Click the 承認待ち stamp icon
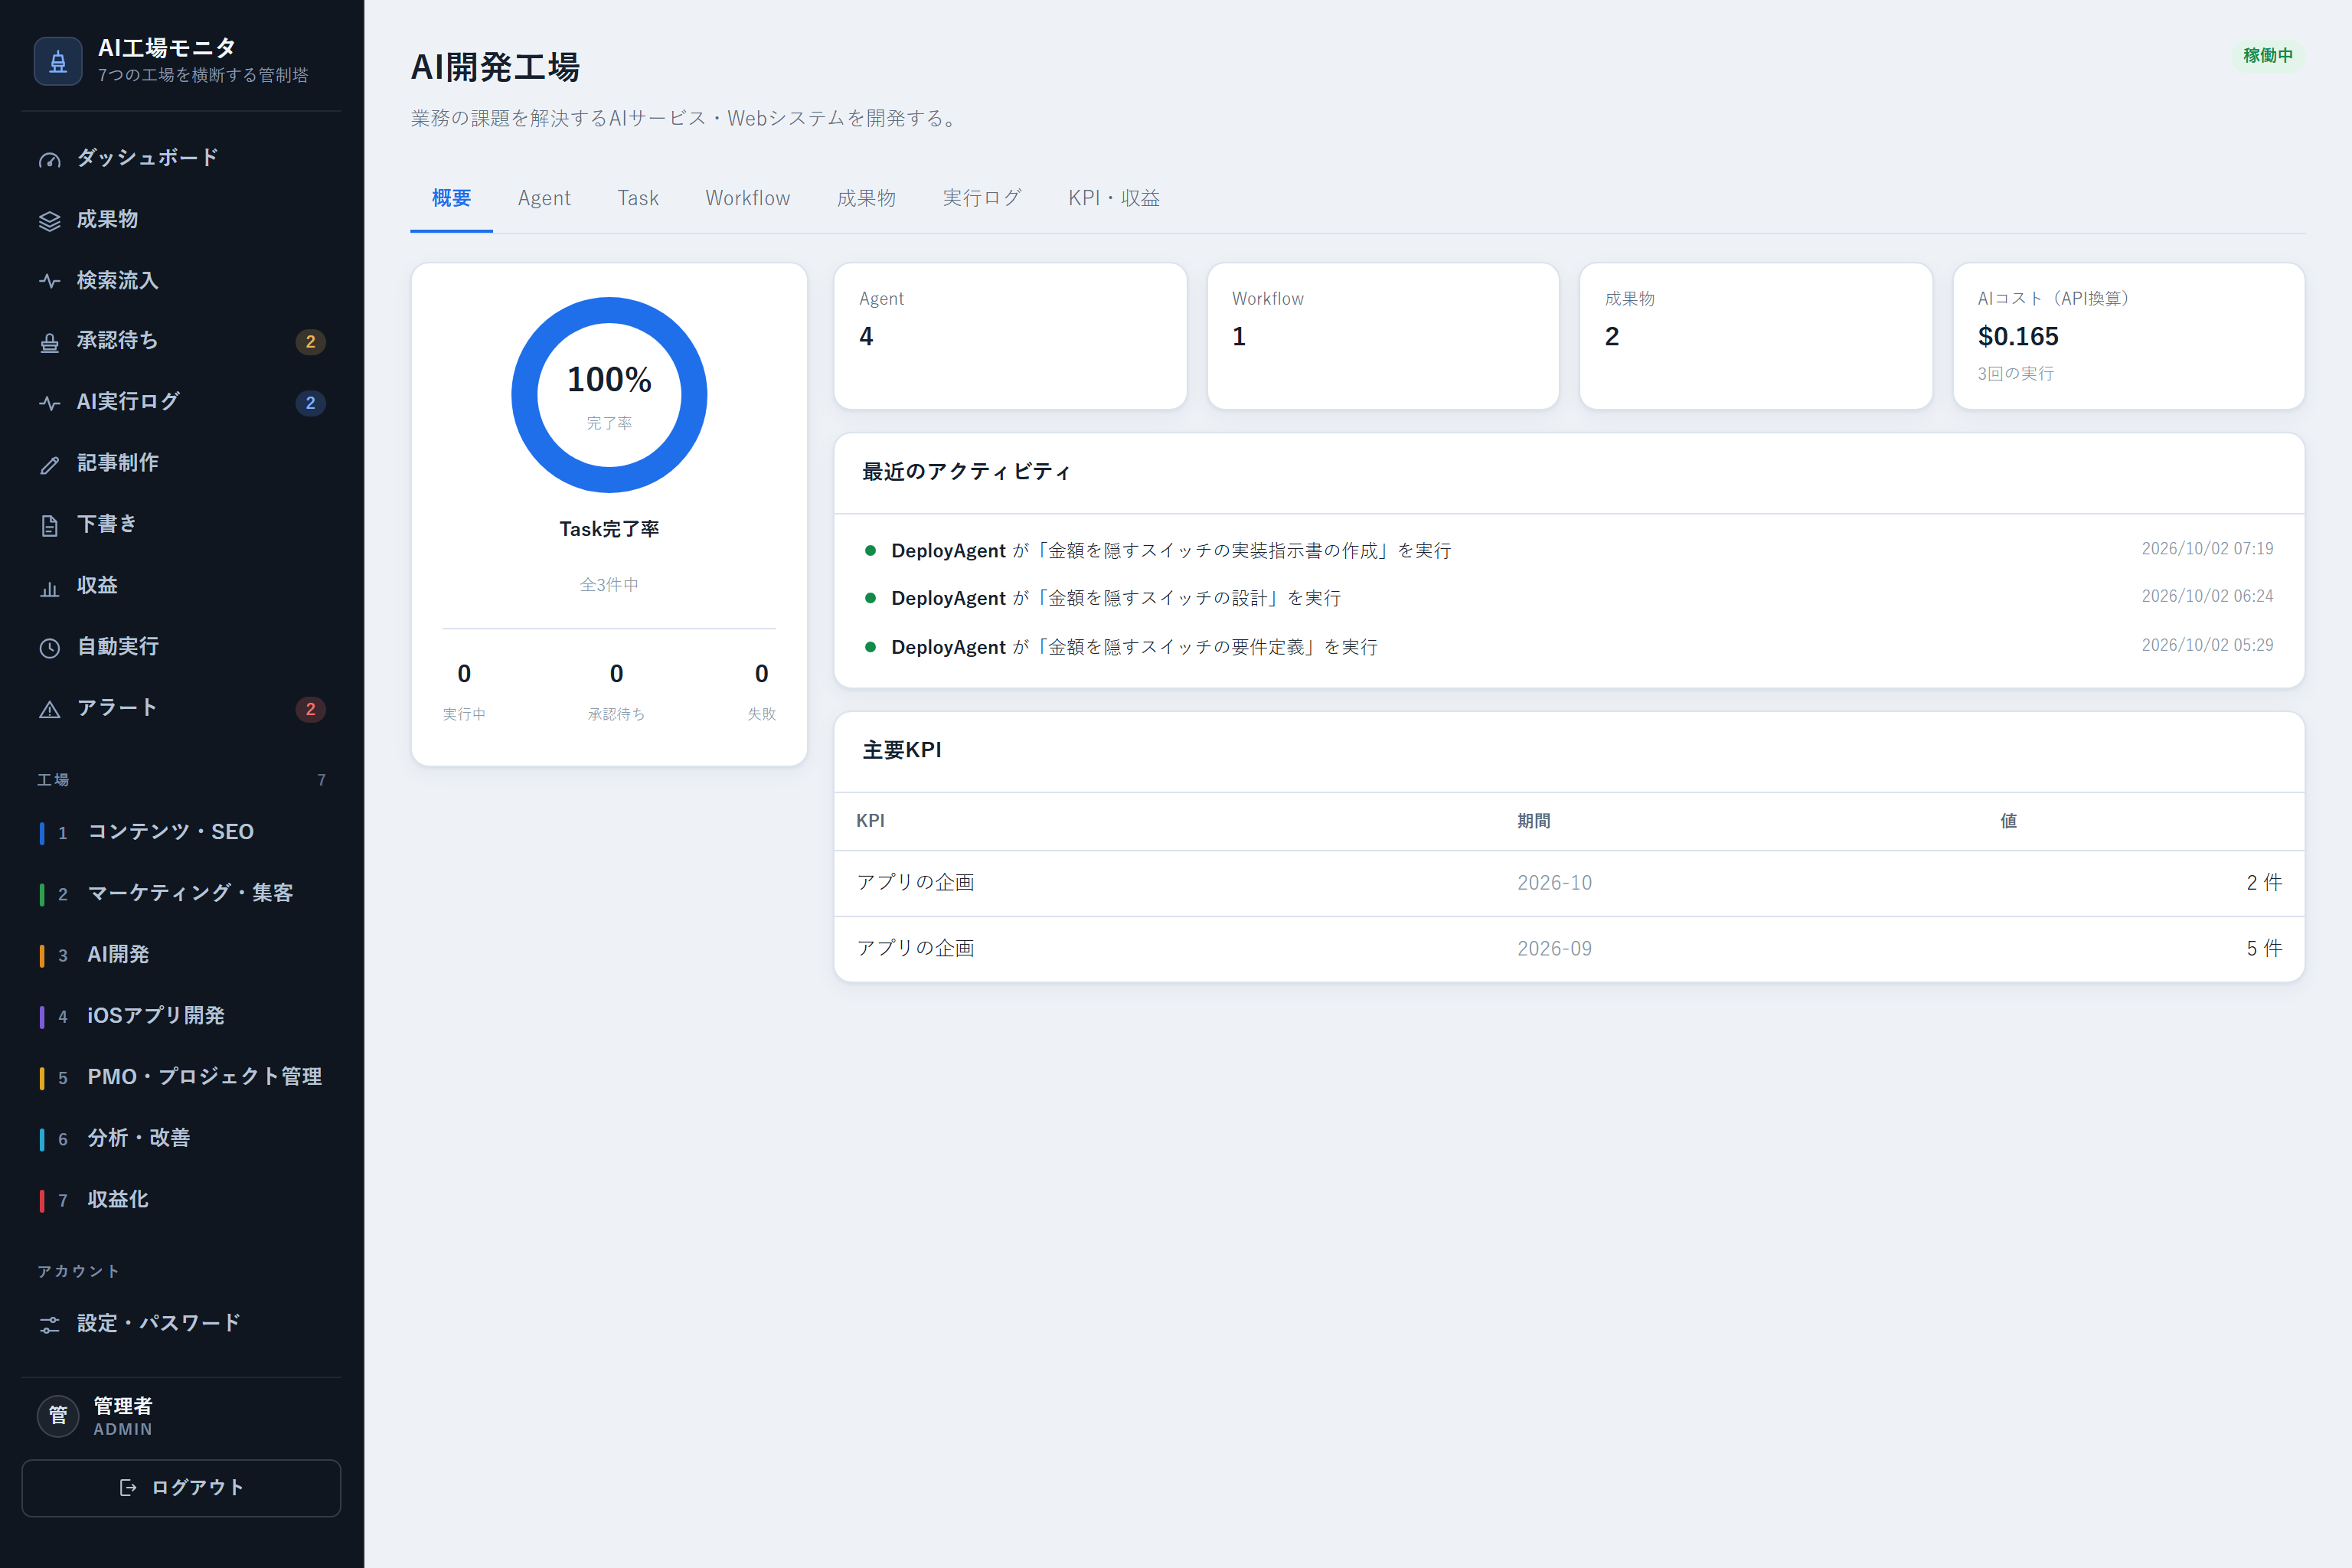Viewport: 2352px width, 1568px height. [x=49, y=343]
